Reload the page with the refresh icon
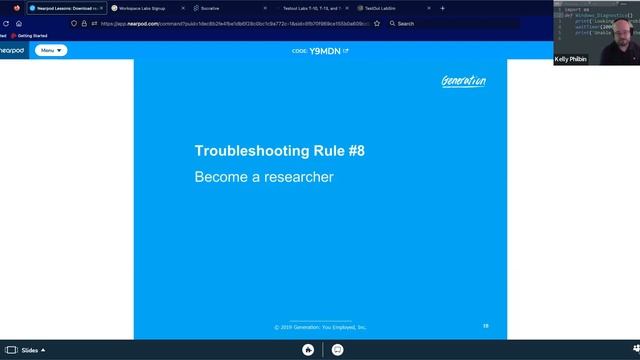This screenshot has height=360, width=640. click(x=6, y=24)
